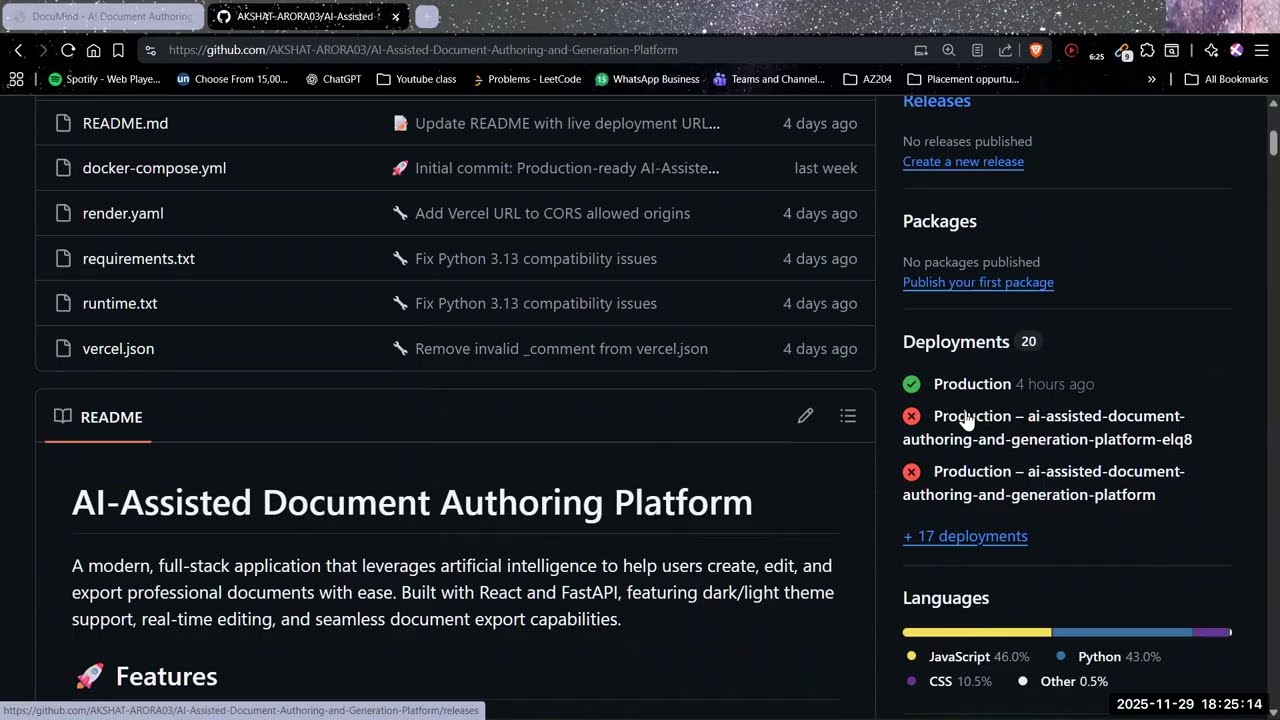Filter by JavaScript 46.0% language
Image resolution: width=1280 pixels, height=720 pixels.
(x=968, y=657)
